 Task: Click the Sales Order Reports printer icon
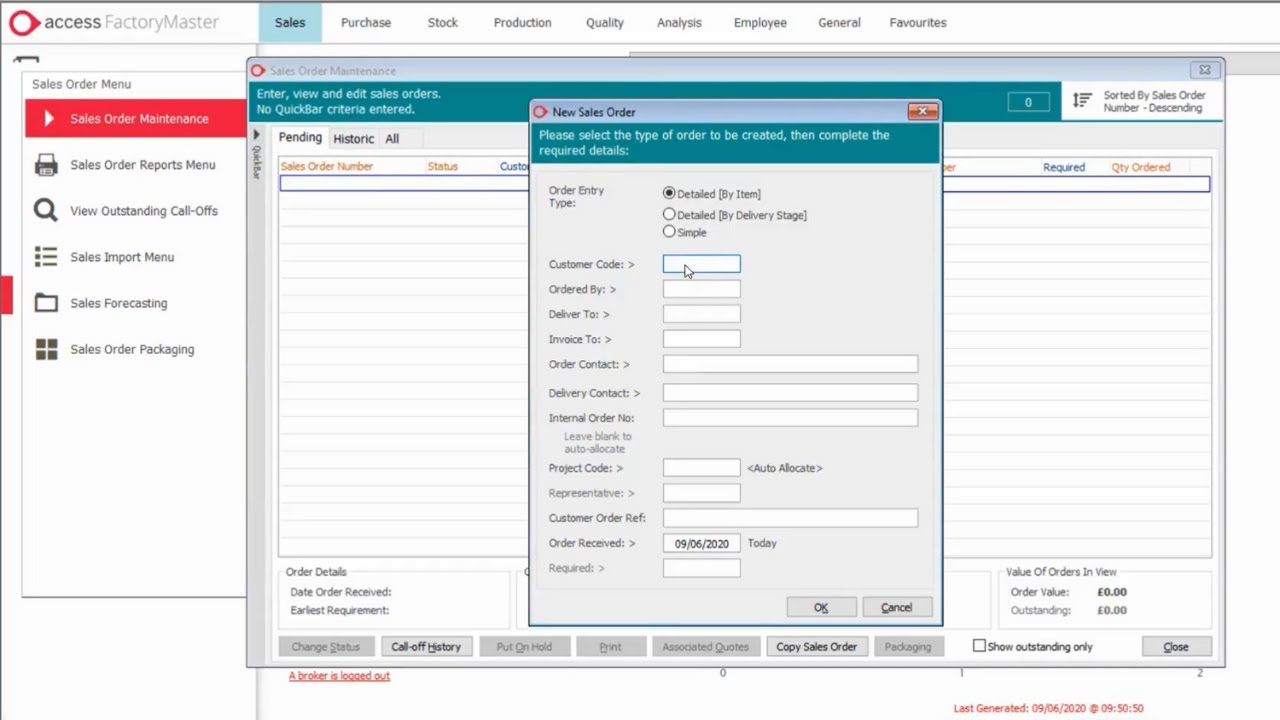point(46,165)
